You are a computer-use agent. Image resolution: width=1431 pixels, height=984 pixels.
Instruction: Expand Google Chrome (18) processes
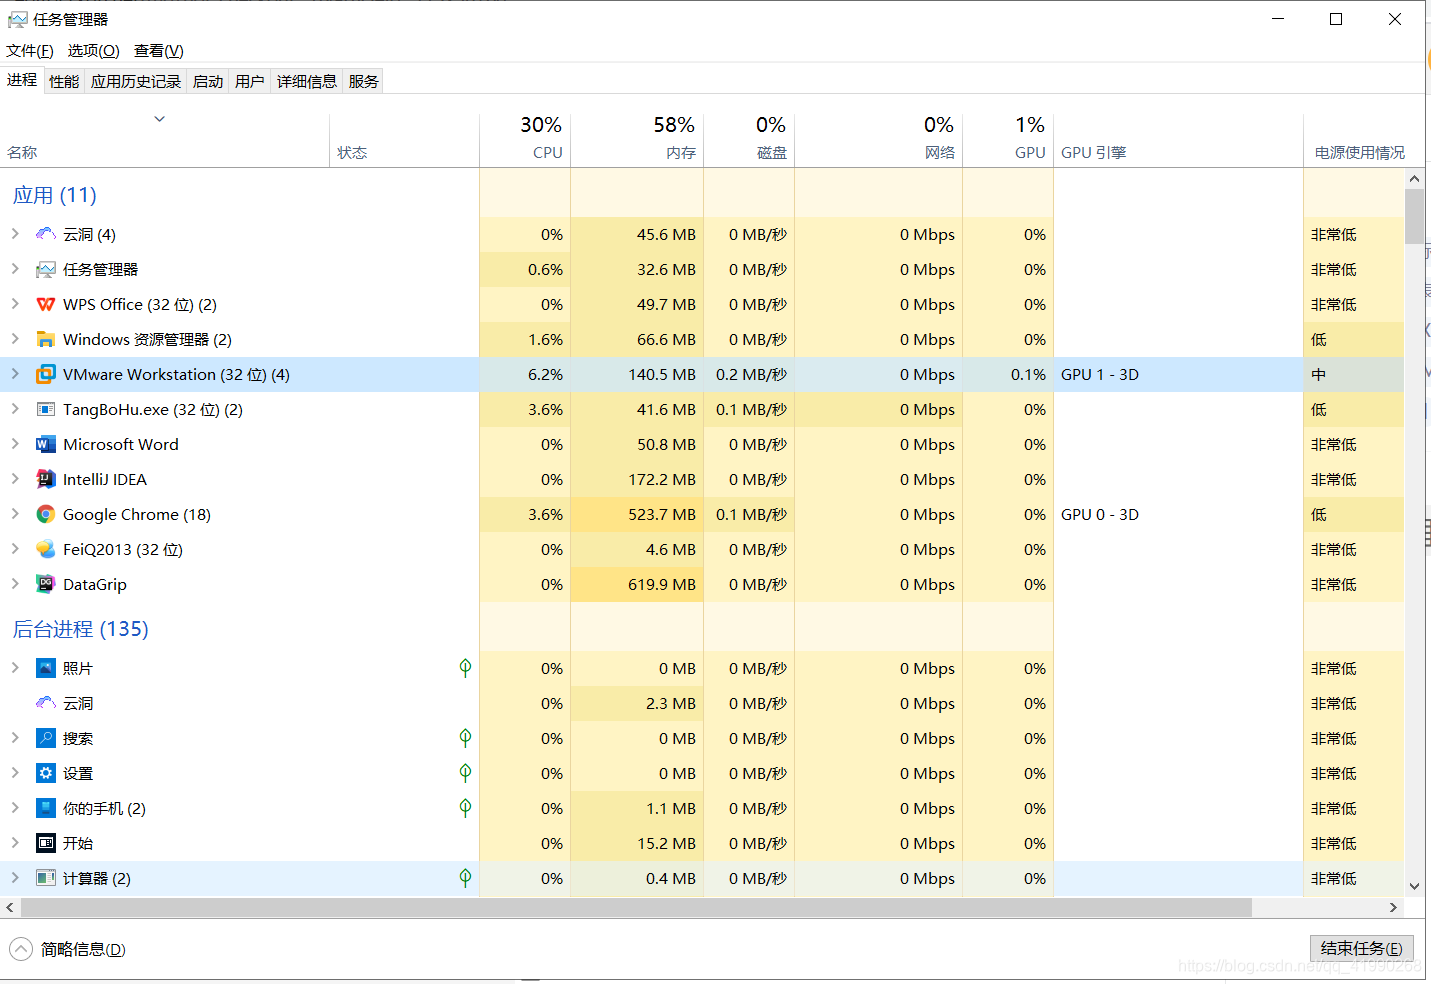coord(15,513)
